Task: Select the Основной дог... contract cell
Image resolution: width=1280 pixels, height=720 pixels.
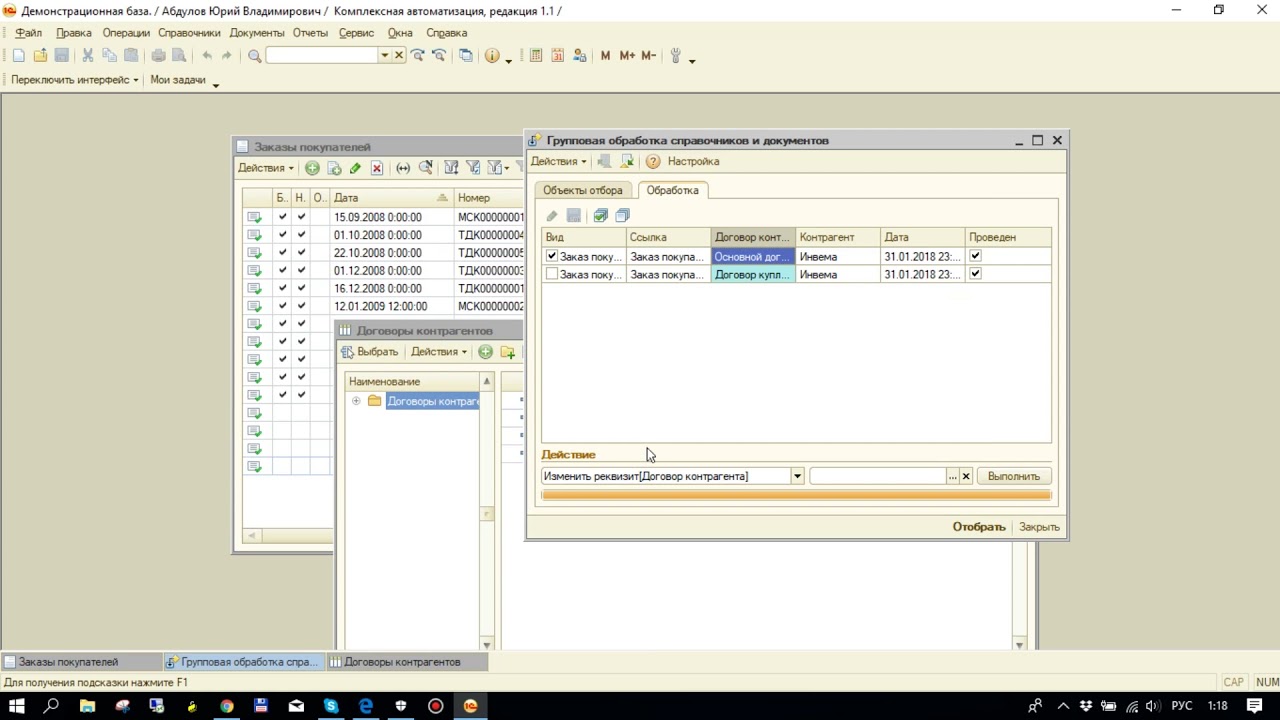Action: point(753,256)
